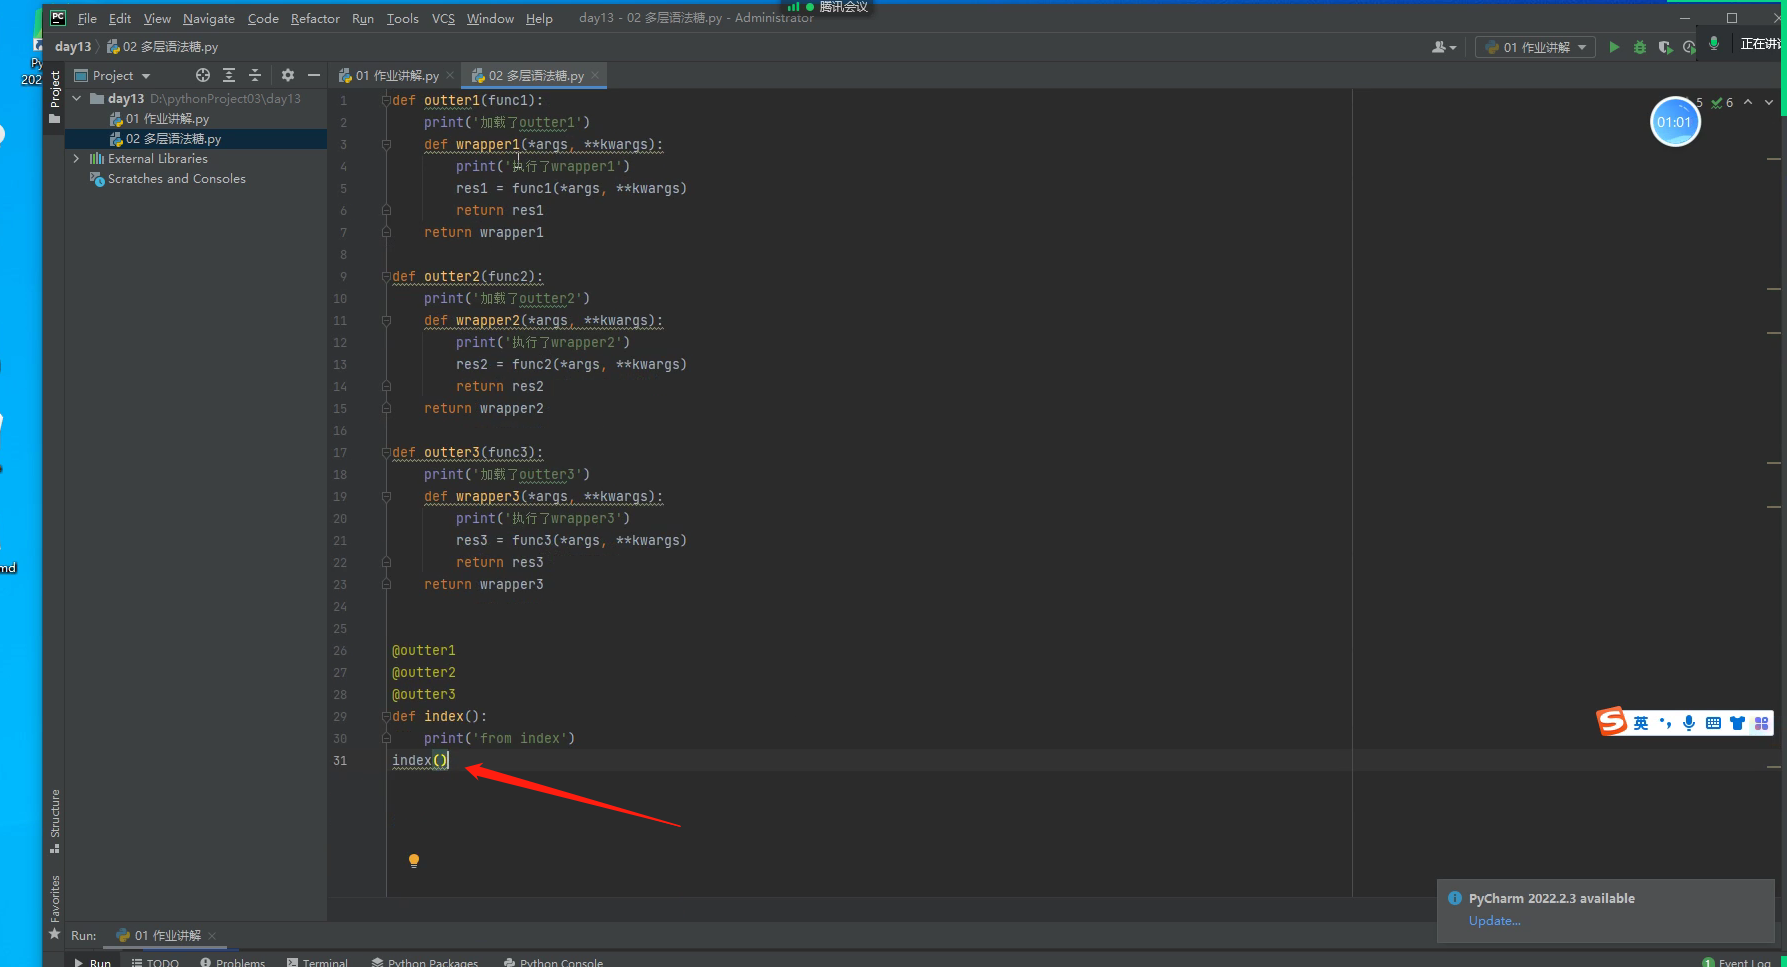Close the 02 多层语法糖.py editor tab
The image size is (1787, 967).
point(595,75)
